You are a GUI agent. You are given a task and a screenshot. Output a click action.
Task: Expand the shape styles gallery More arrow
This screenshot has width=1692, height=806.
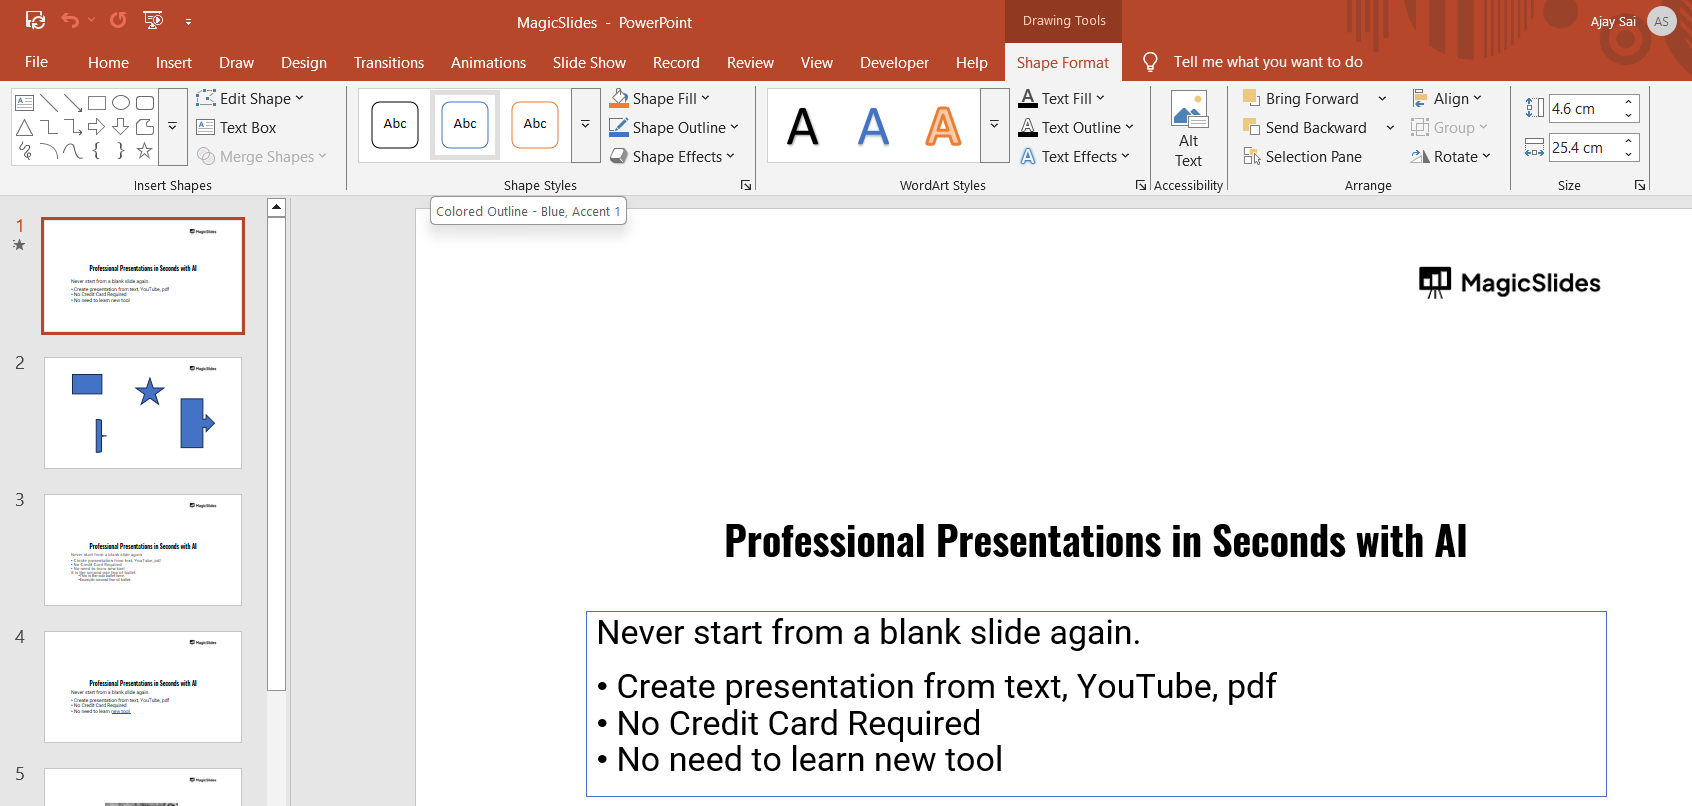coord(585,125)
